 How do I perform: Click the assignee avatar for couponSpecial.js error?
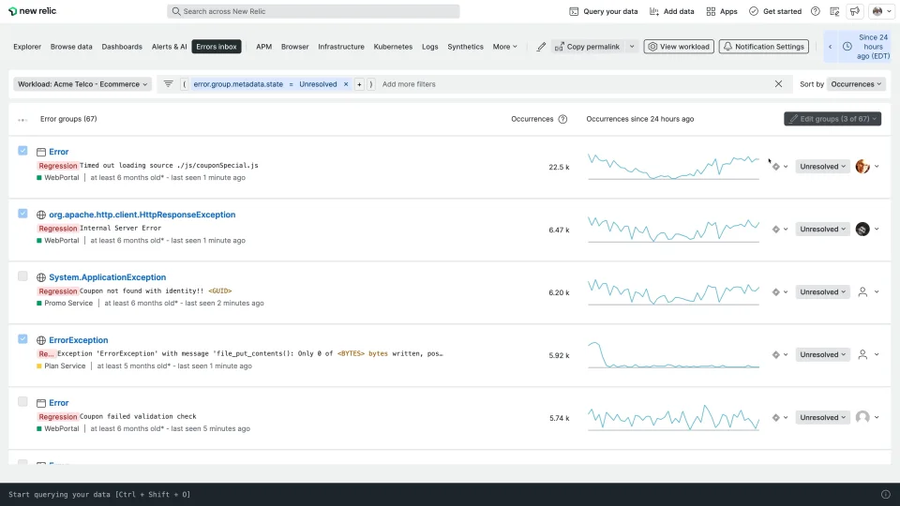click(862, 166)
